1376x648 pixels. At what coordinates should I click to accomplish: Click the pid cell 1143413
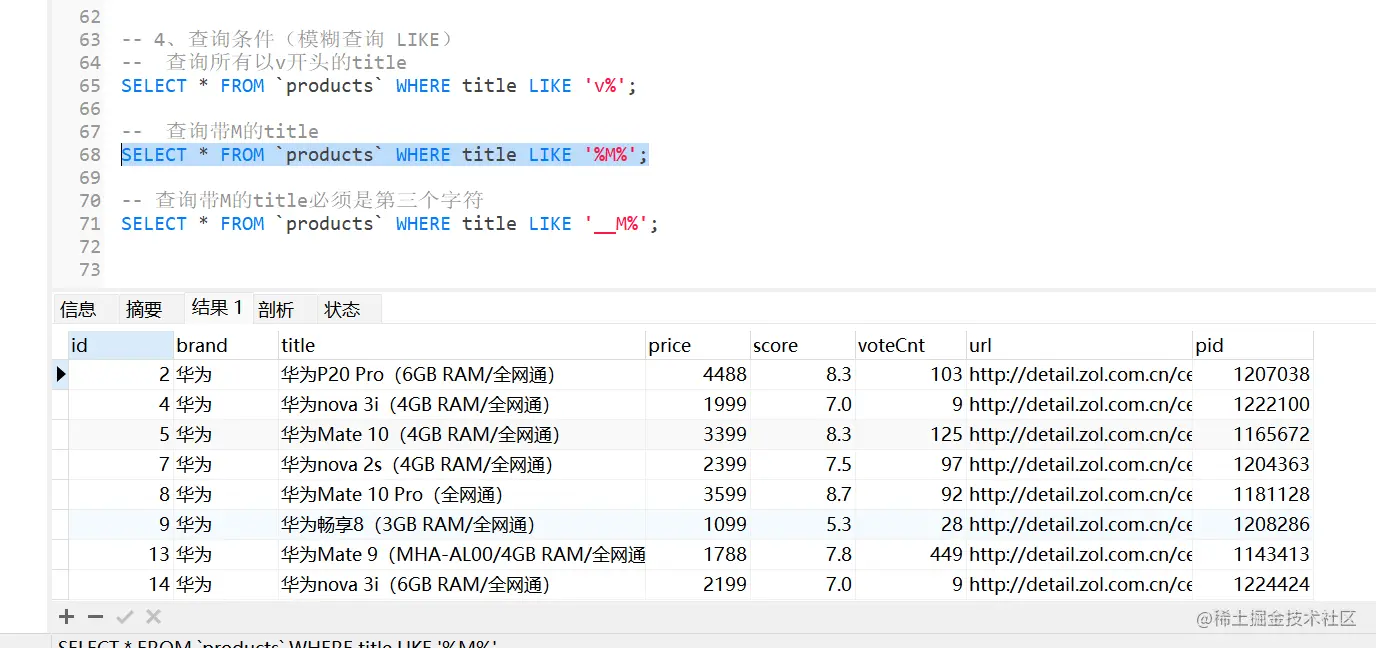(x=1253, y=555)
